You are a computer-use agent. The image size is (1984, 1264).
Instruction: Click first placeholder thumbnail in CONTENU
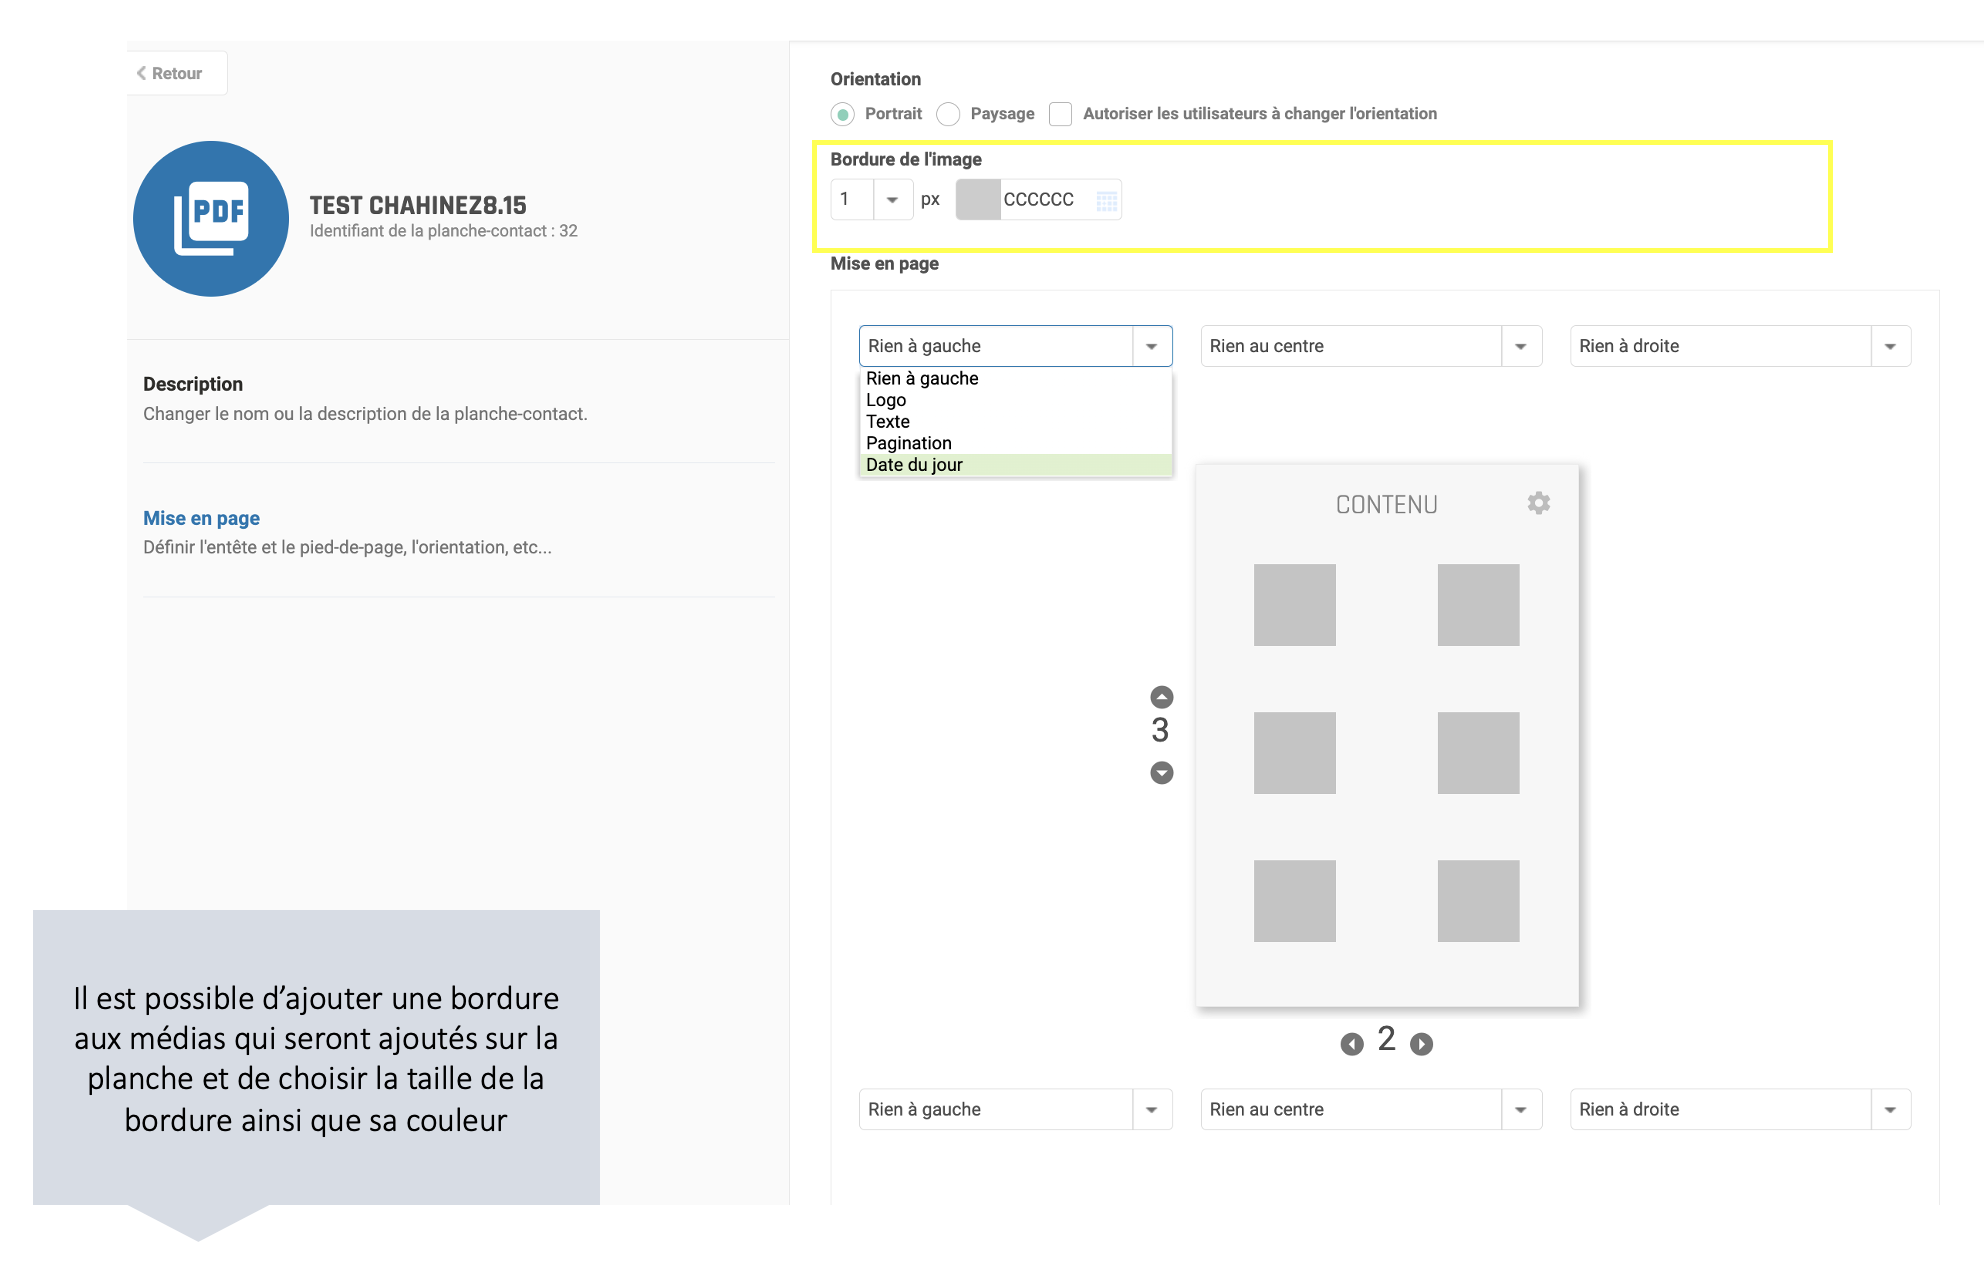pyautogui.click(x=1294, y=605)
